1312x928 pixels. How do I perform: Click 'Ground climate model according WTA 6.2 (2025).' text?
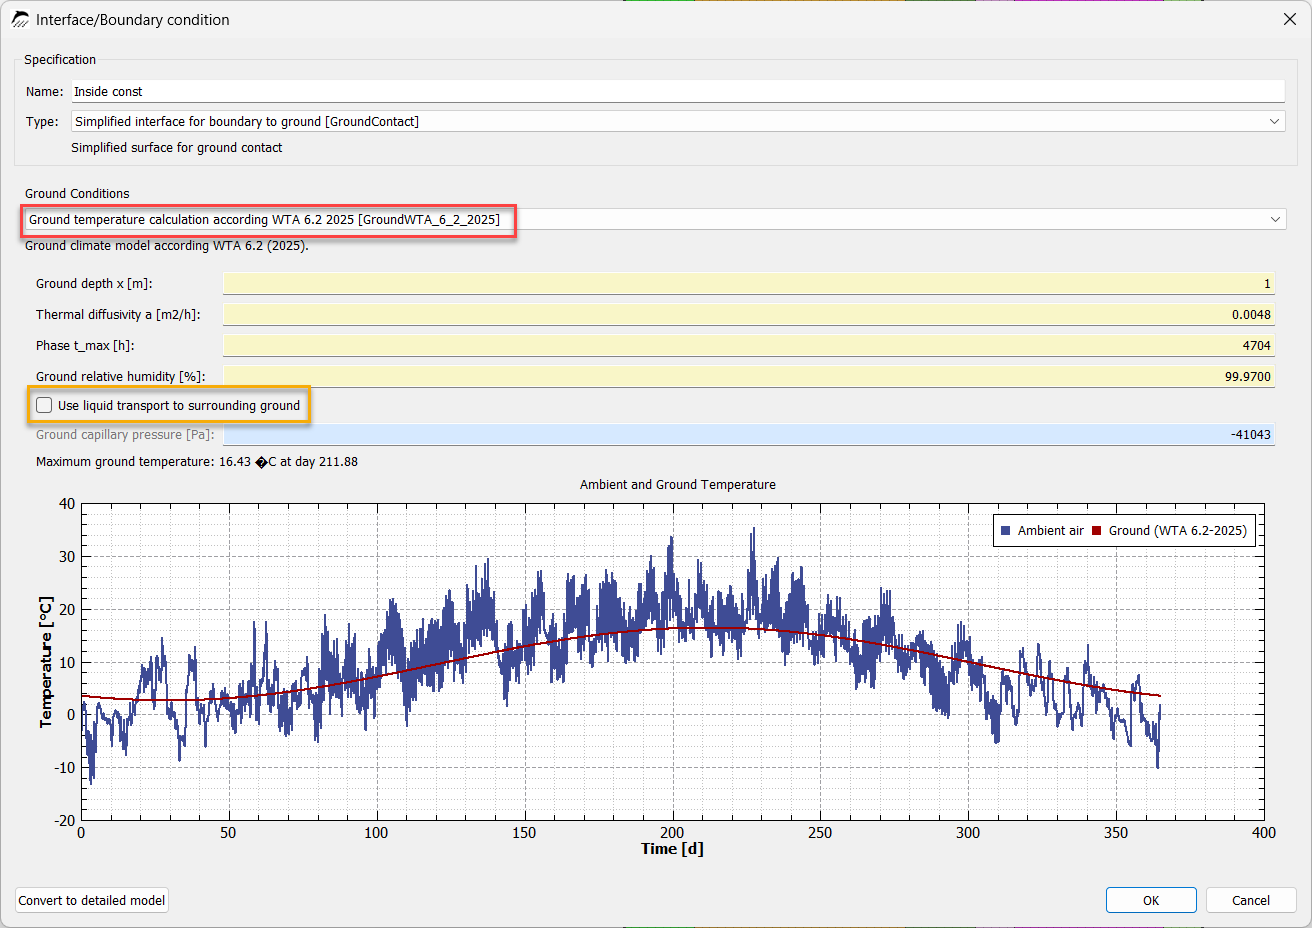pos(167,246)
